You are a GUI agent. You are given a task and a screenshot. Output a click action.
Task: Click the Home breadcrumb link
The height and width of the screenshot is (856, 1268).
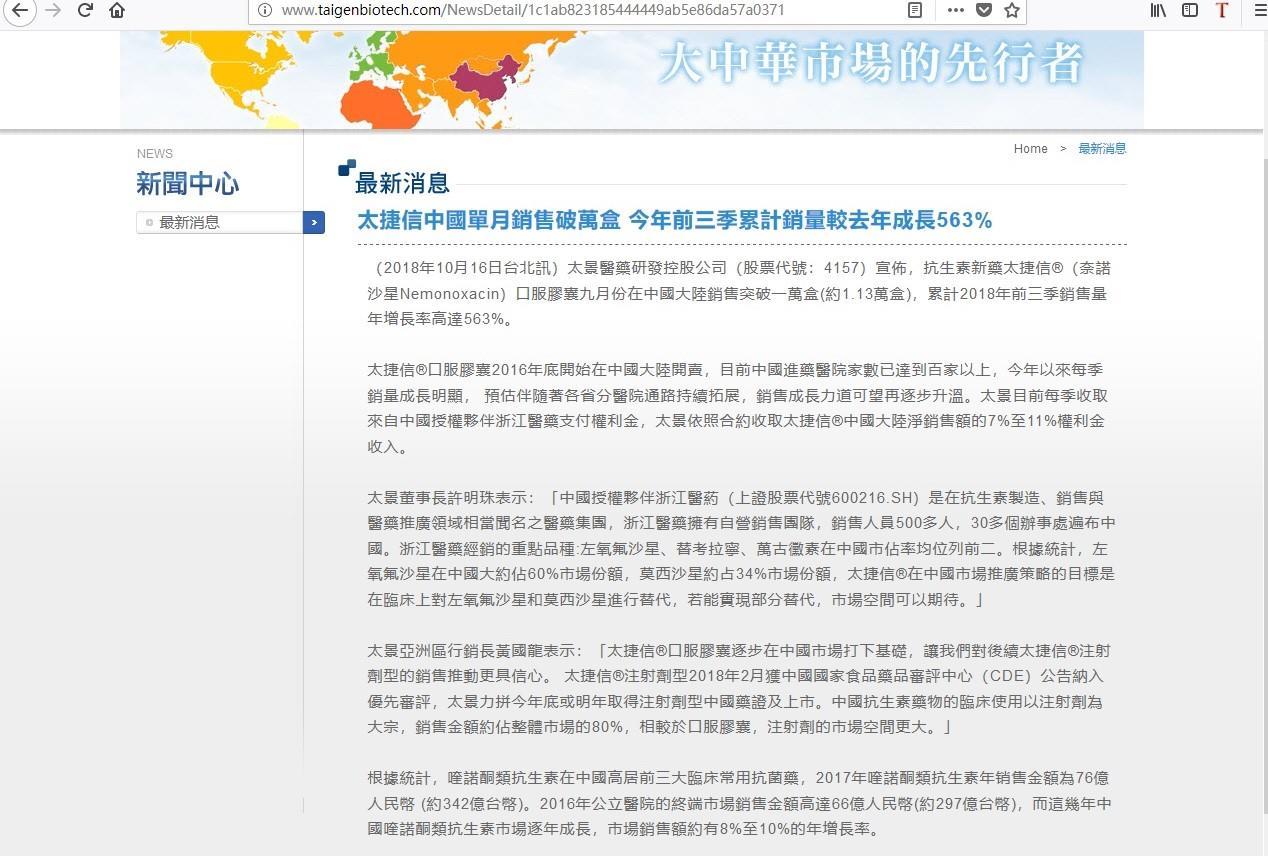(1030, 149)
